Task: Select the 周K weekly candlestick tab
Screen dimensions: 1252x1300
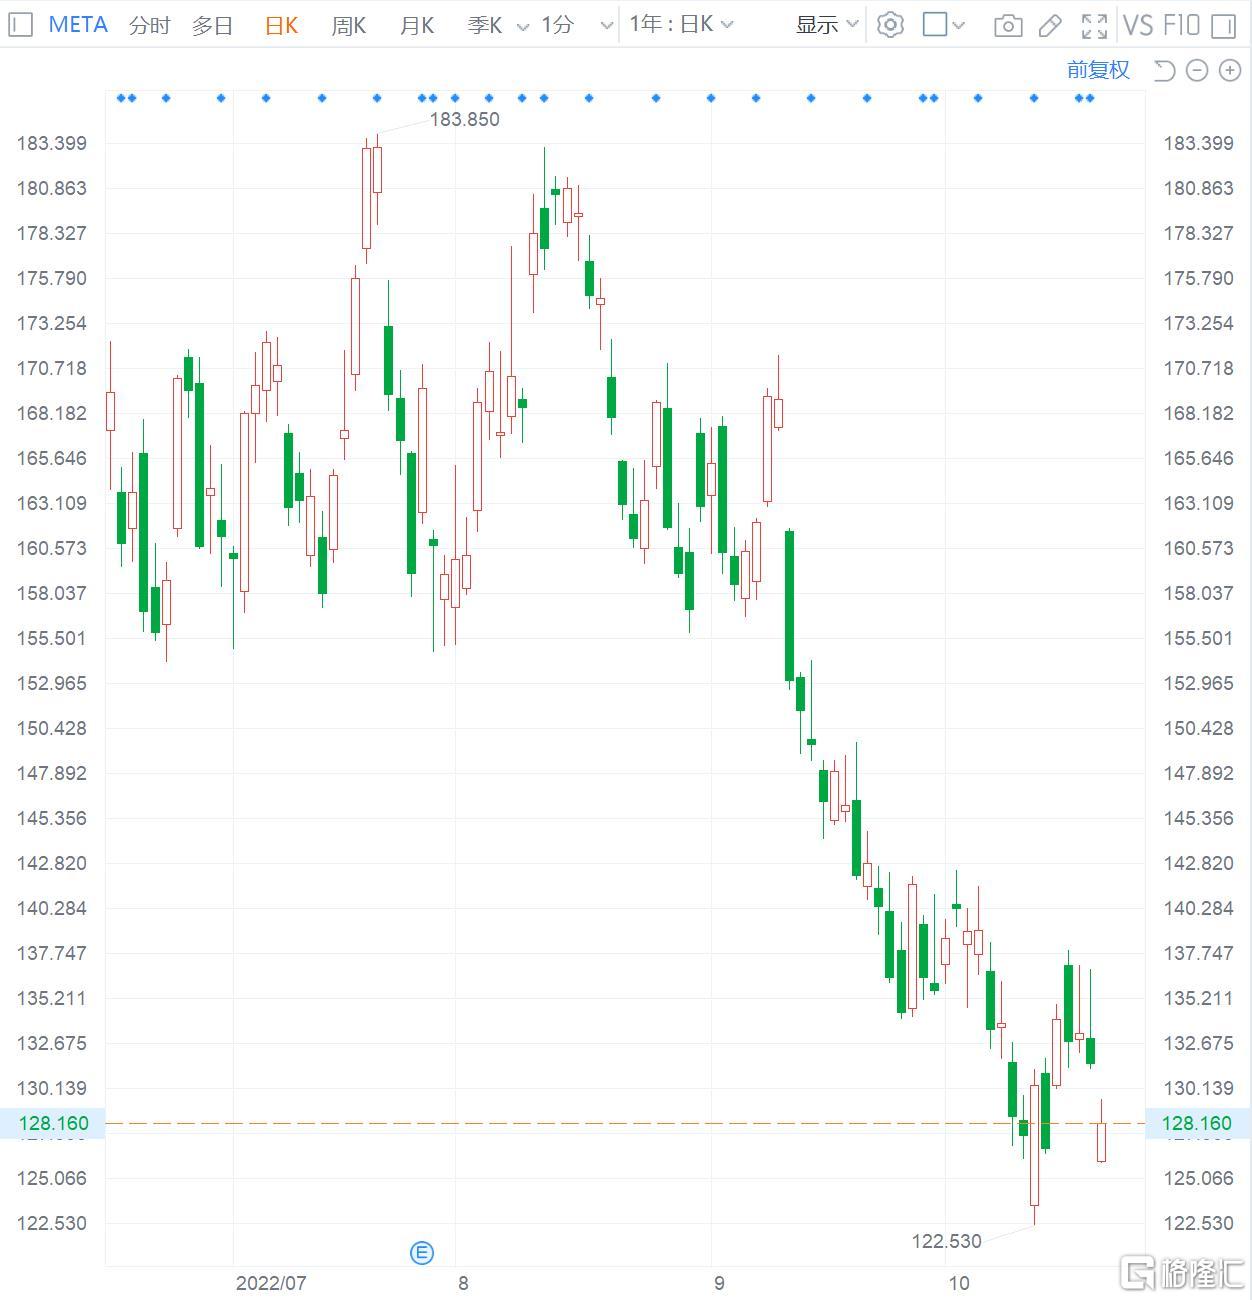Action: click(x=348, y=25)
